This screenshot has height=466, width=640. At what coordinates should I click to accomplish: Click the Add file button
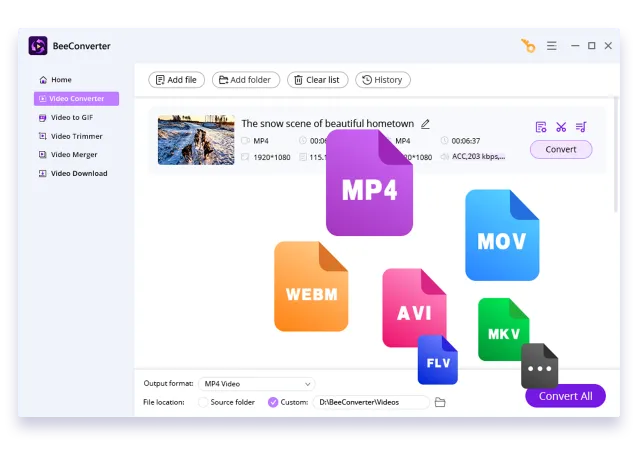pos(176,80)
